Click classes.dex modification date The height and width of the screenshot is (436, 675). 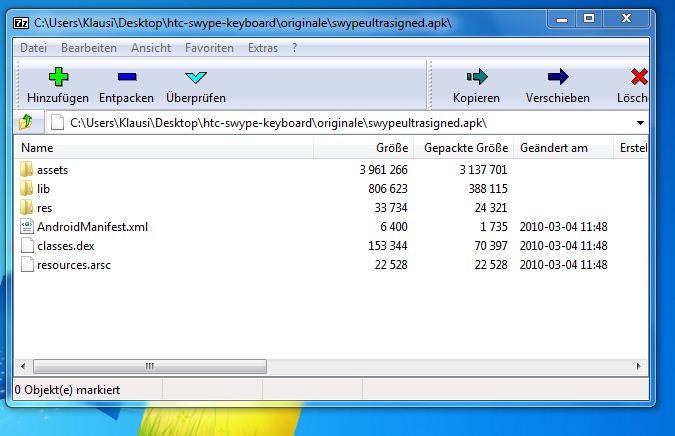(x=564, y=245)
